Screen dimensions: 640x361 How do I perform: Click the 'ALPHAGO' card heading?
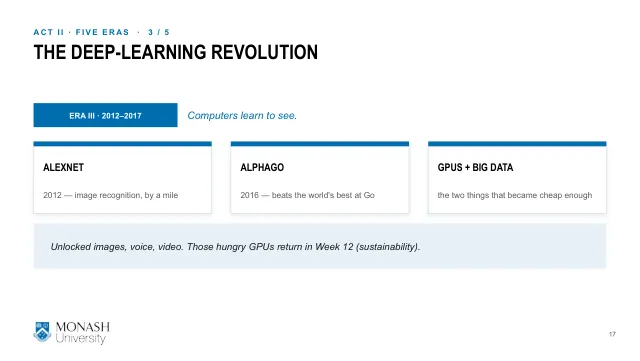click(x=262, y=167)
